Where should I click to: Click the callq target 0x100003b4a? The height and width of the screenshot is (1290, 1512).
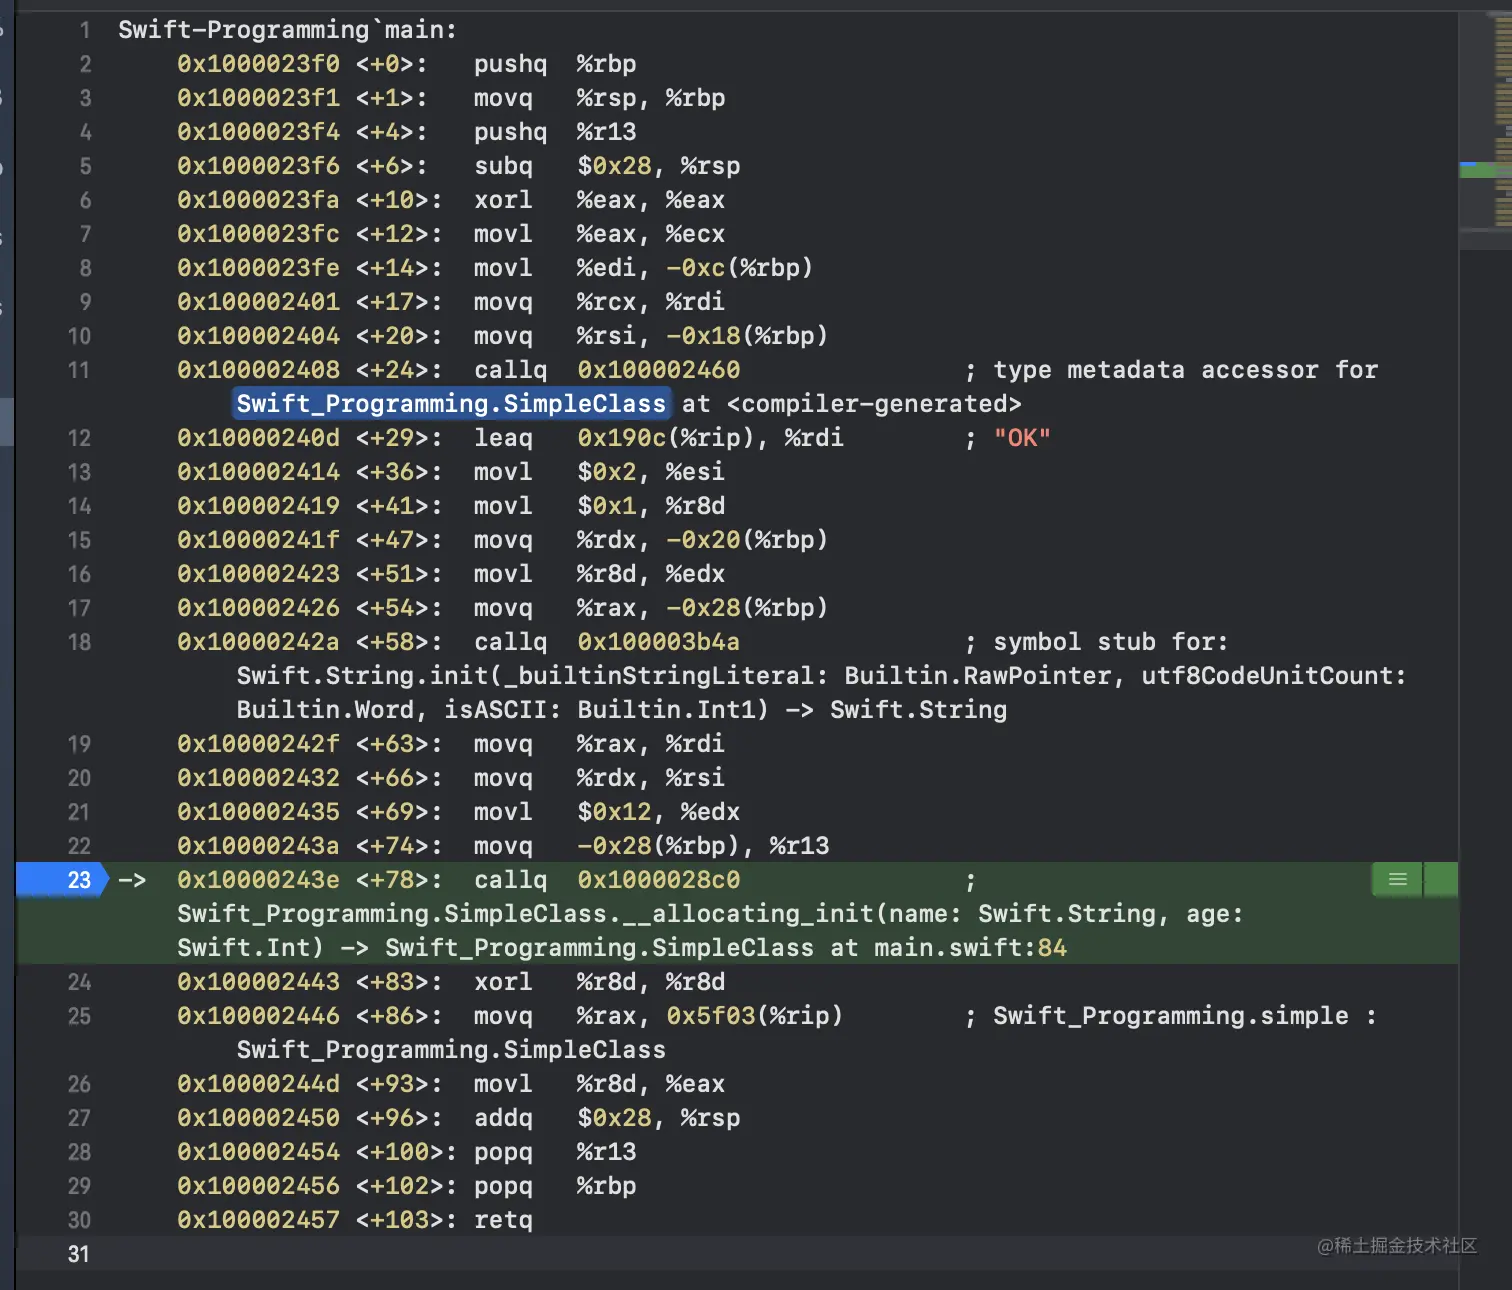[659, 642]
